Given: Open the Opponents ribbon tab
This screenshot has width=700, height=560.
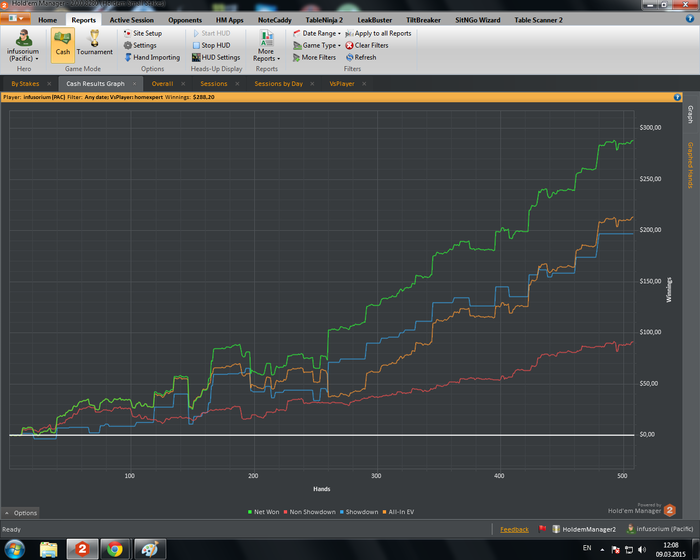Looking at the screenshot, I should 185,20.
